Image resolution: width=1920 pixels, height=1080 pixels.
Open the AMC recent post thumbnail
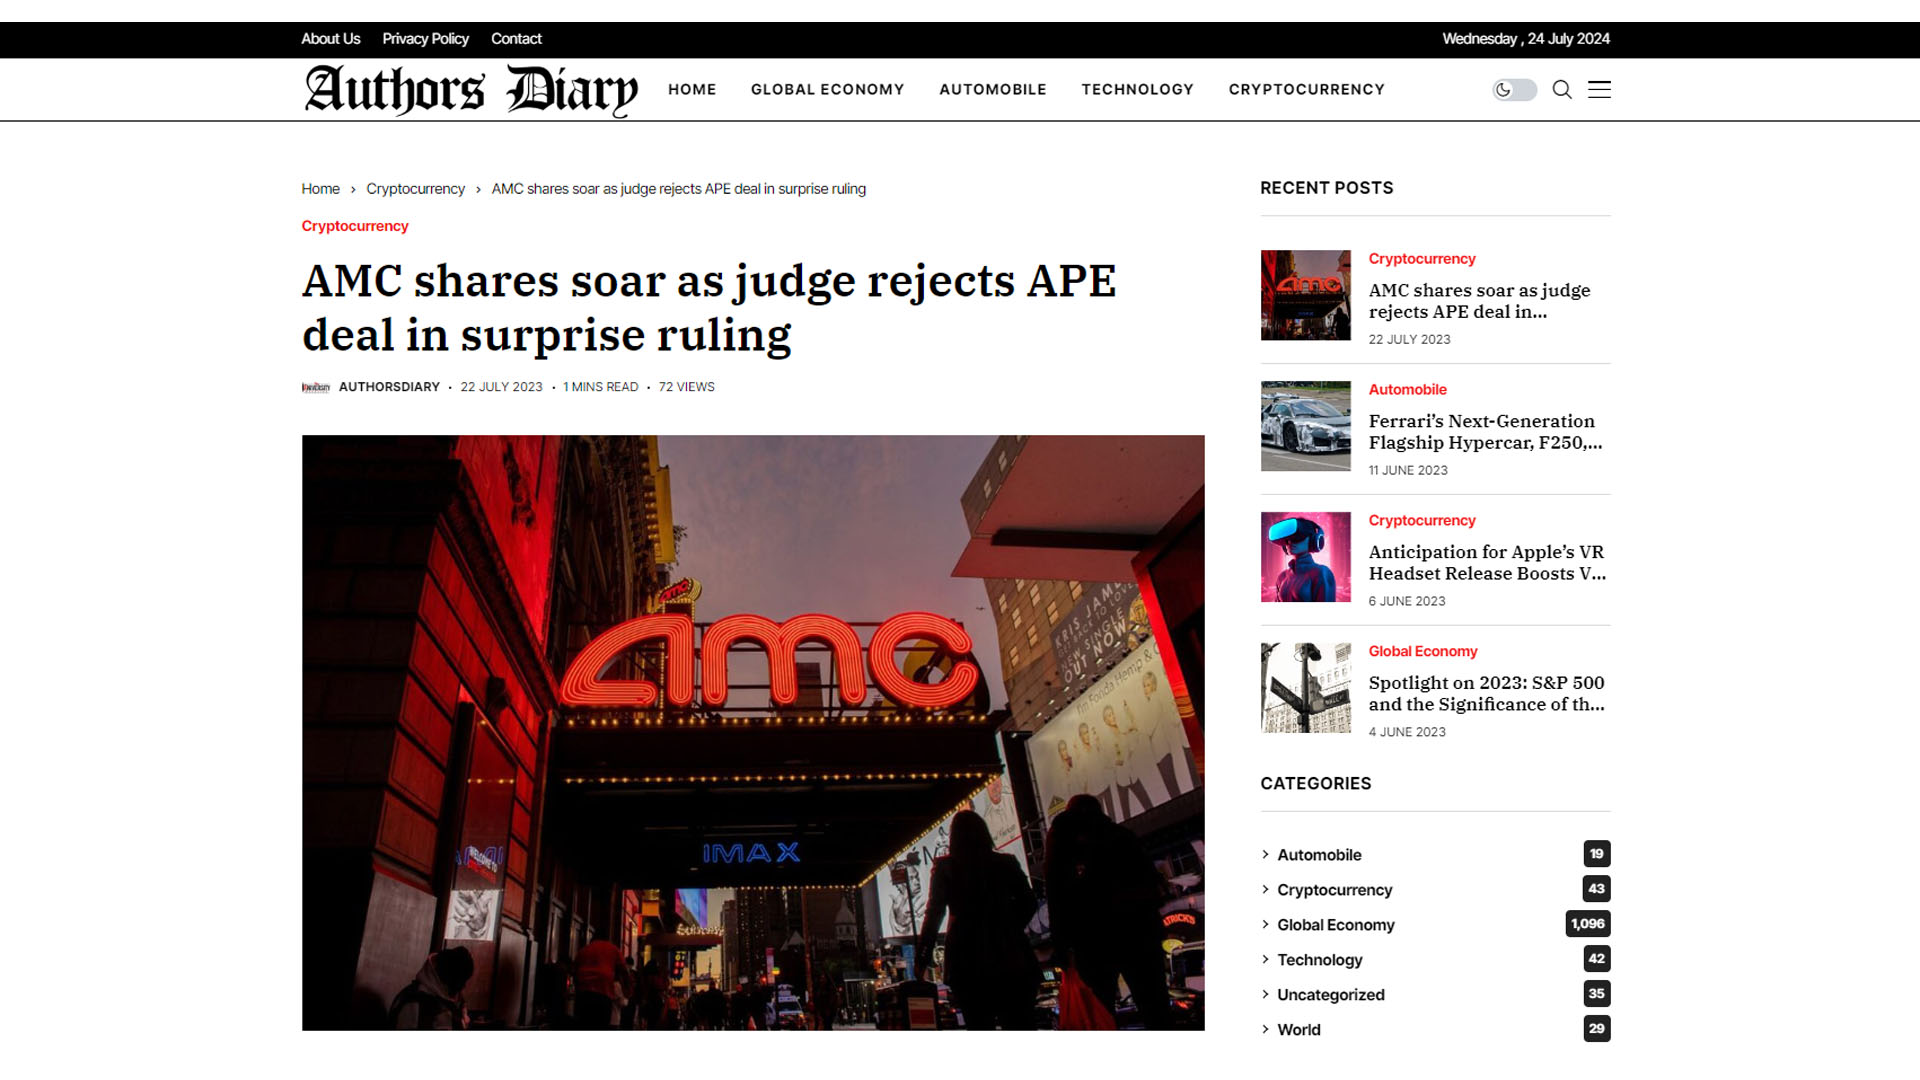pos(1305,295)
